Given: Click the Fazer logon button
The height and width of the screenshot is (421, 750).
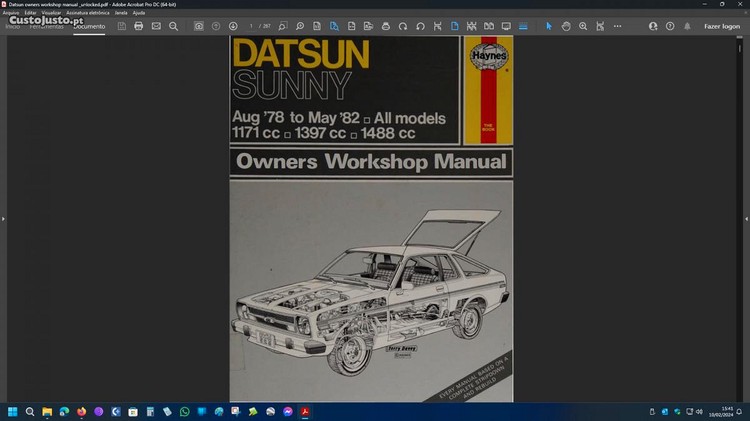Looking at the screenshot, I should pos(722,26).
